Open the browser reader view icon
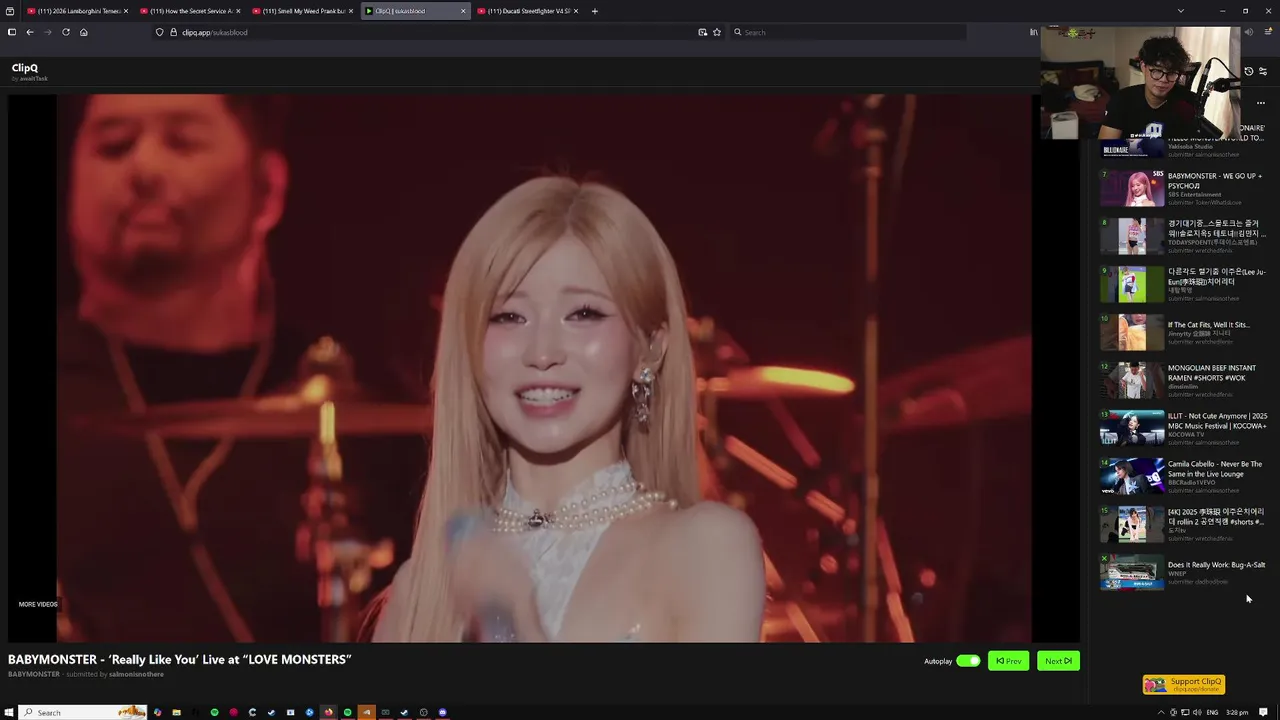 tap(702, 32)
